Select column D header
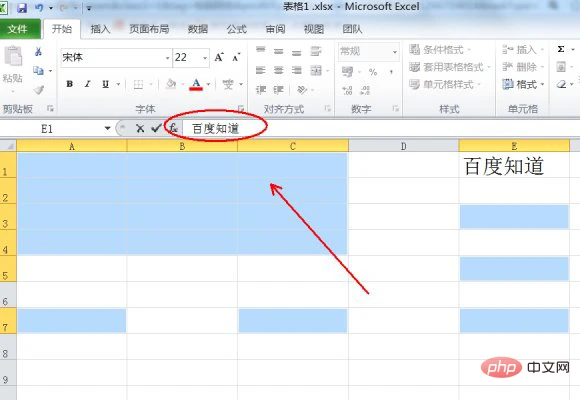This screenshot has height=400, width=580. tap(404, 146)
